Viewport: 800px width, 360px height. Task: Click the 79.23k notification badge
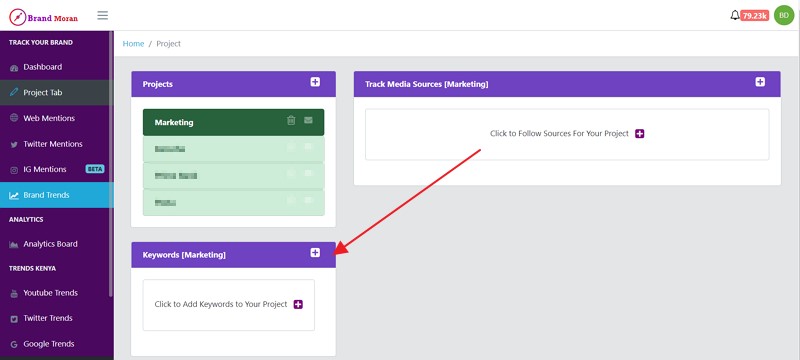pos(755,16)
